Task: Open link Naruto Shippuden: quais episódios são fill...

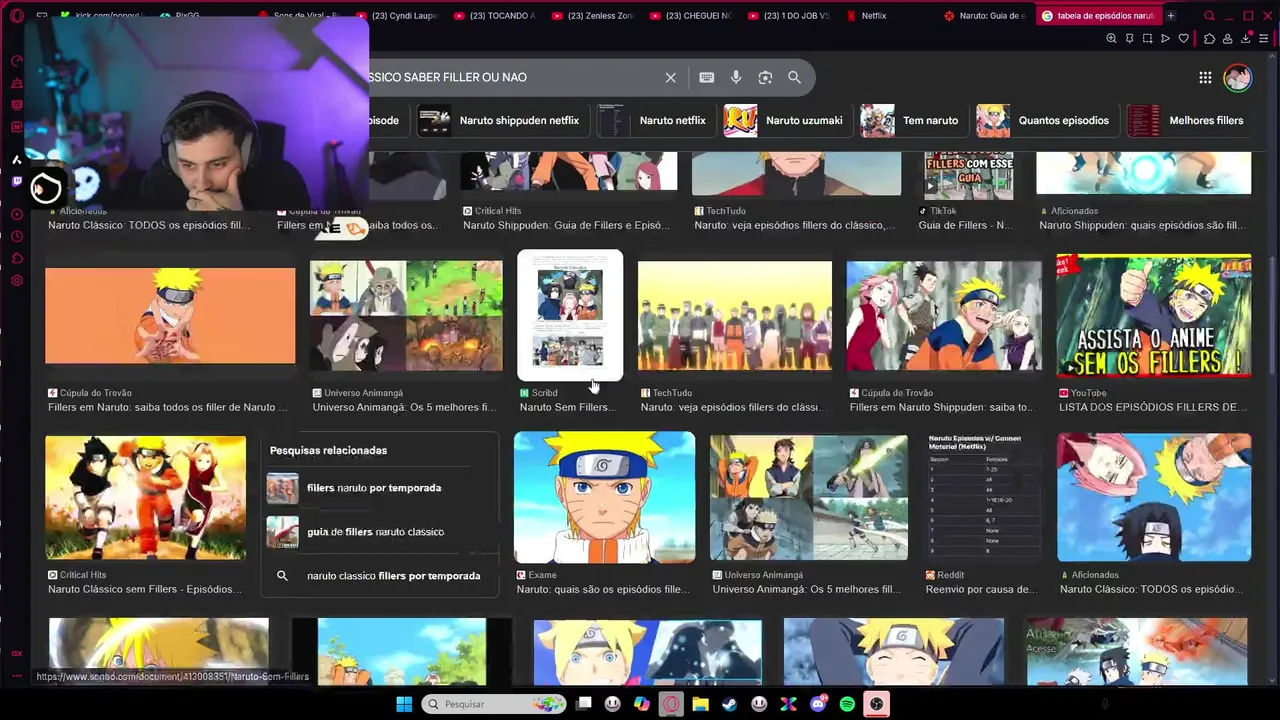Action: (1142, 225)
